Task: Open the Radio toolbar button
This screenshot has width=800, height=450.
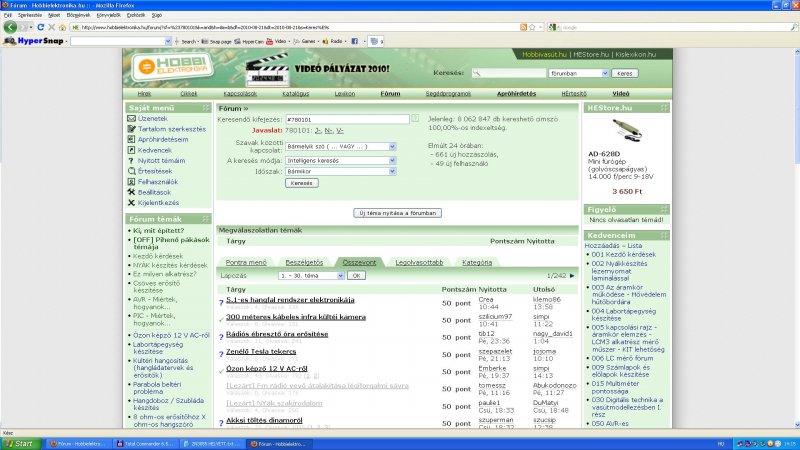Action: point(334,41)
